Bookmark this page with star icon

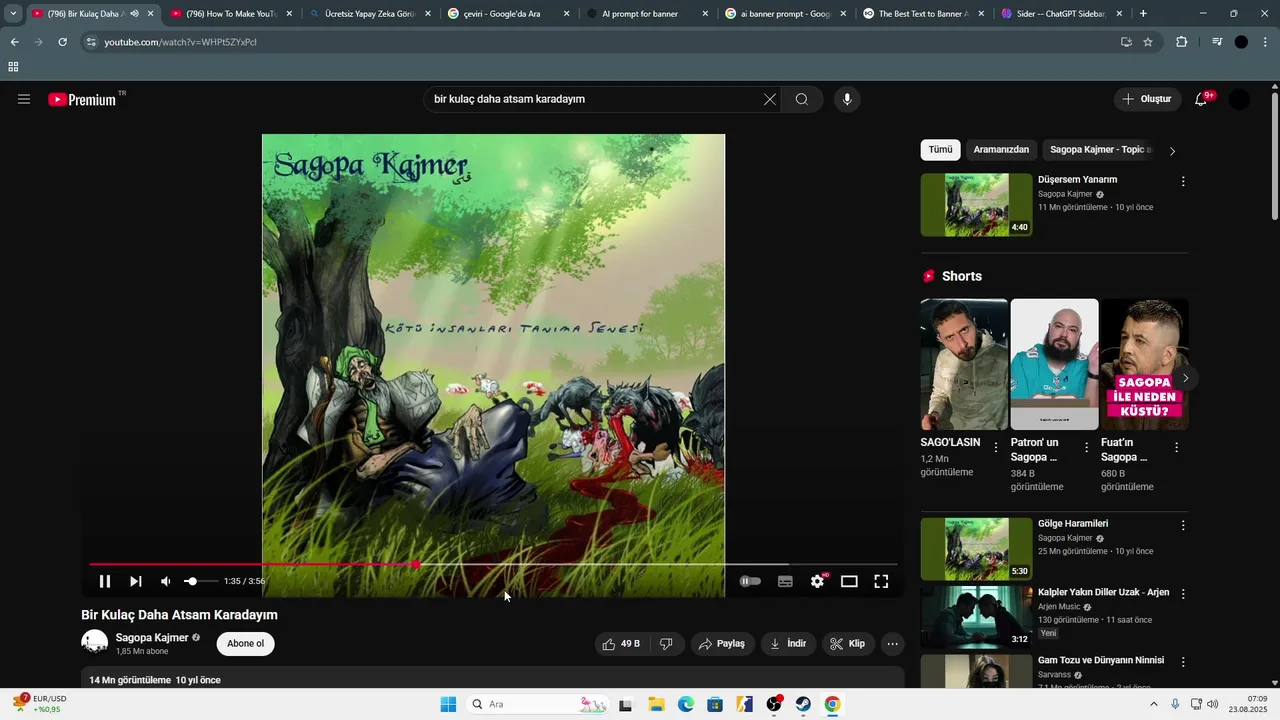point(1148,42)
